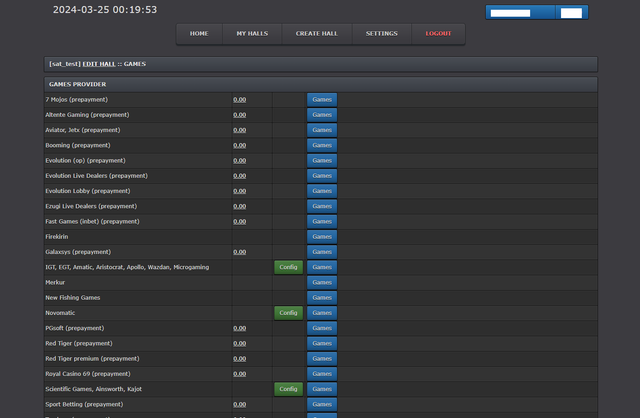Click 0.00 balance for Aviator, Jetx
The height and width of the screenshot is (418, 640).
(240, 130)
